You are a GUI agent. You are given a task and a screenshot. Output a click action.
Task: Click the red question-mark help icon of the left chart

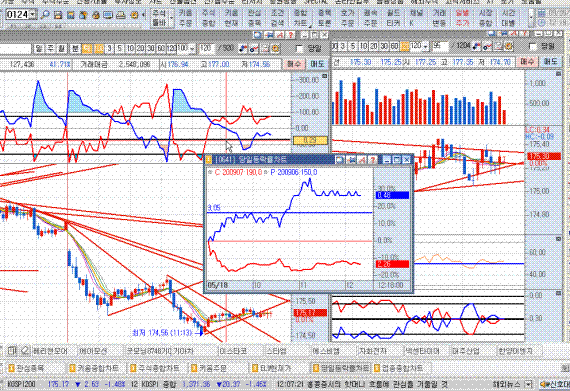291,35
